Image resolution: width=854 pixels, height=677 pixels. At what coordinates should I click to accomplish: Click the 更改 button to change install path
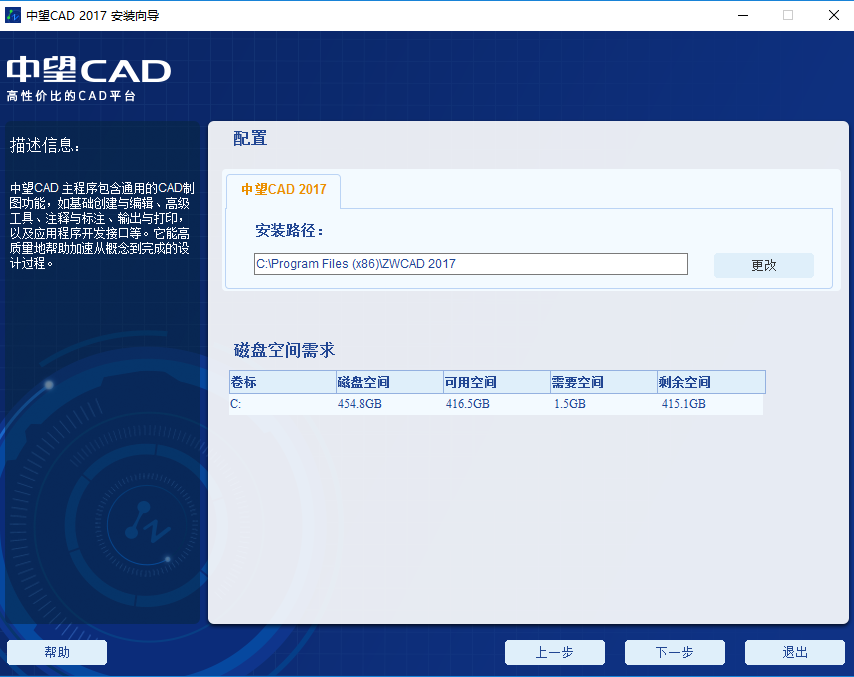pyautogui.click(x=763, y=265)
